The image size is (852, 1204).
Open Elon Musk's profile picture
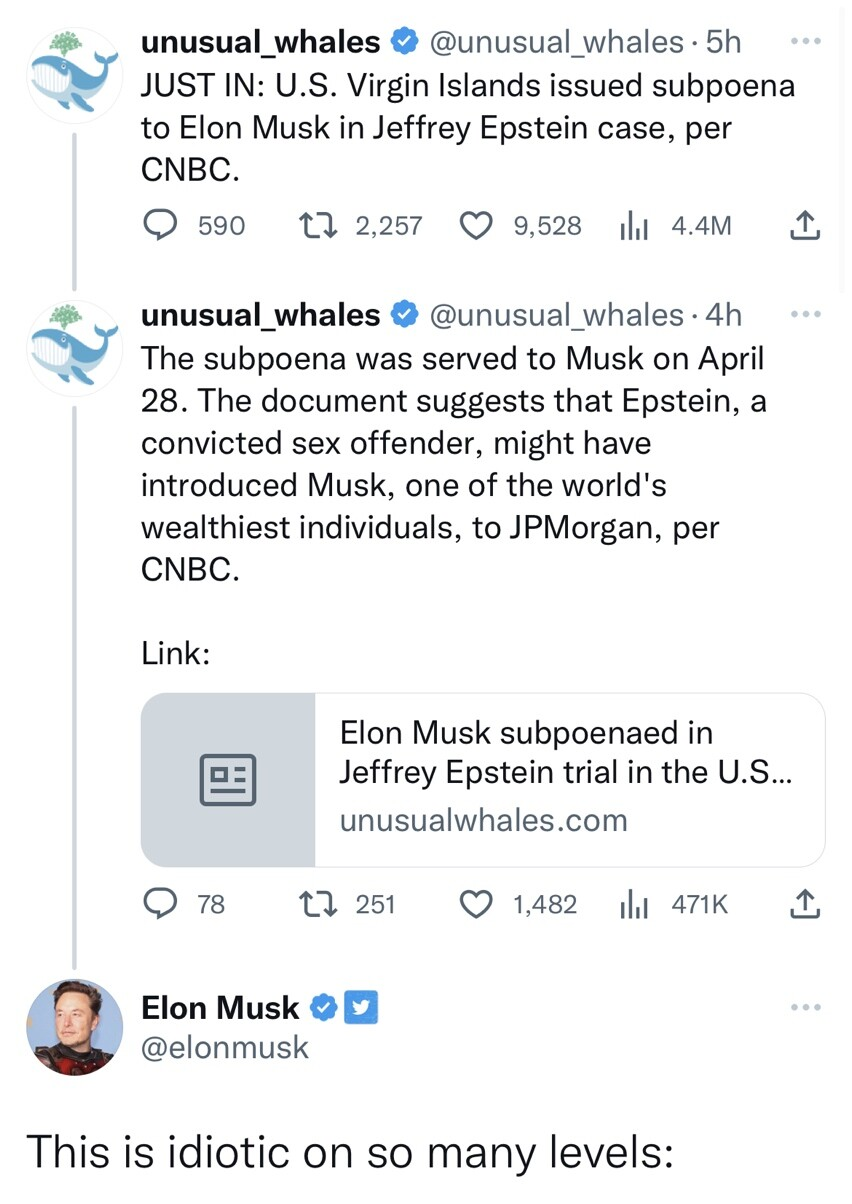click(x=75, y=1027)
